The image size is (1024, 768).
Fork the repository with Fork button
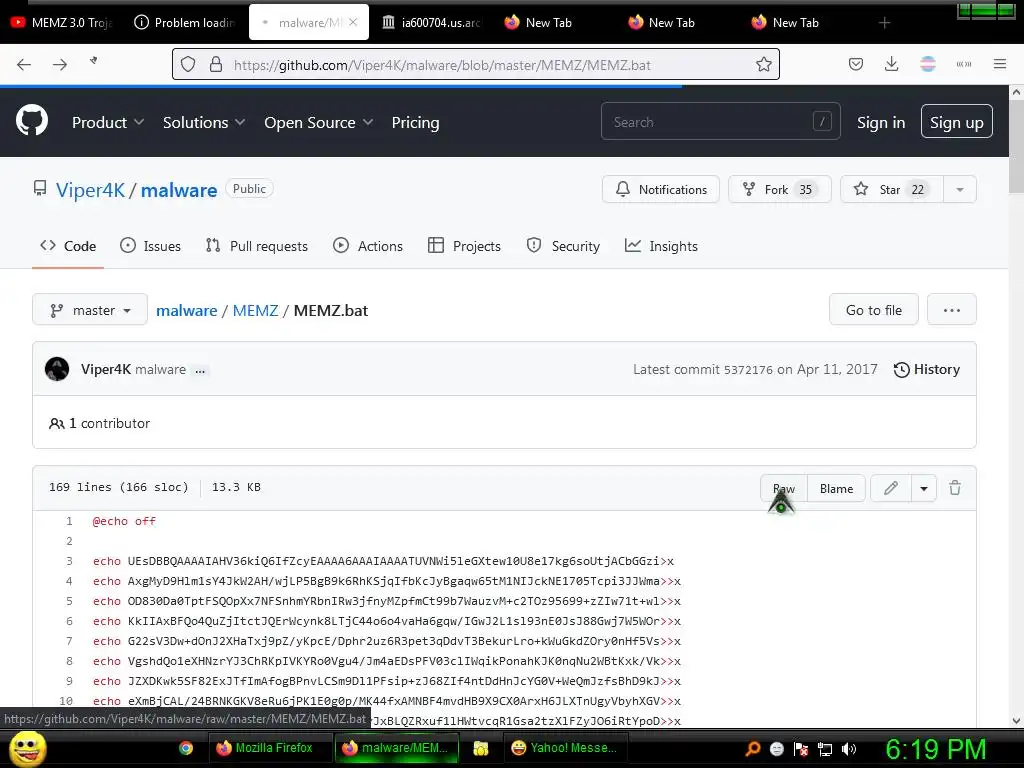[780, 189]
